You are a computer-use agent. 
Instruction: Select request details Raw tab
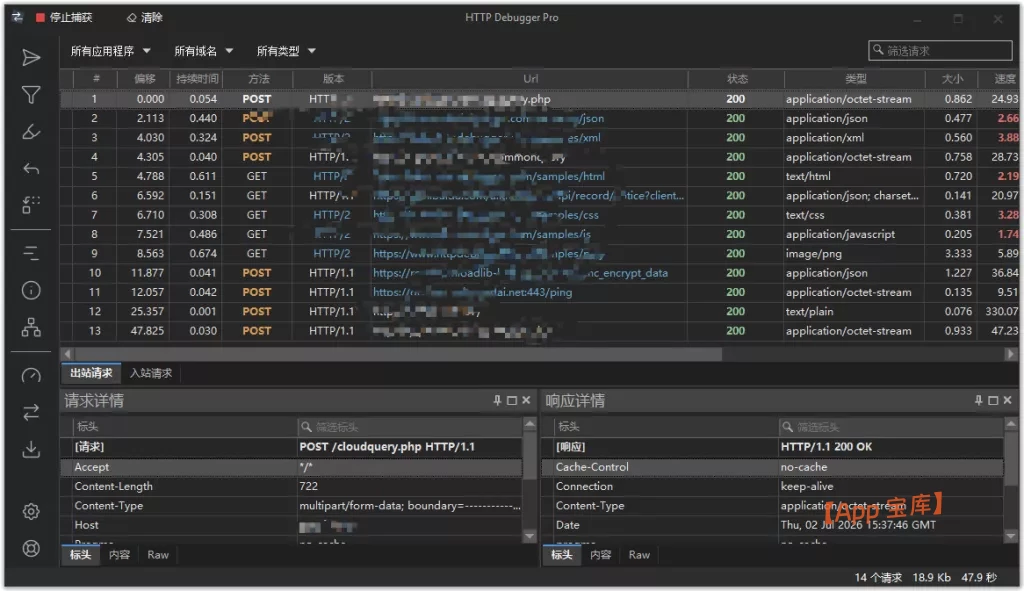pos(158,554)
